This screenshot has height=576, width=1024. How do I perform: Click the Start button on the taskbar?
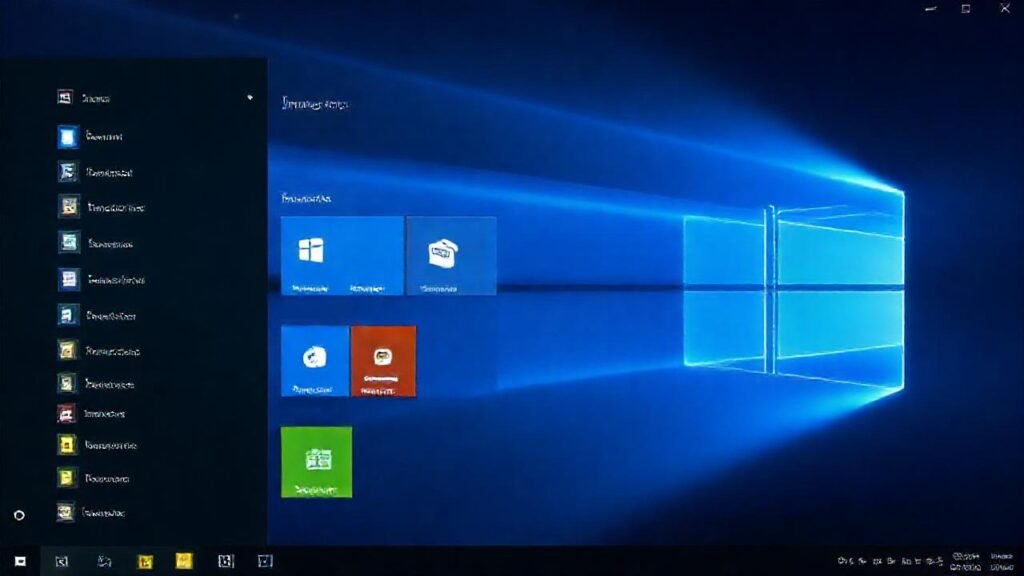pos(21,560)
